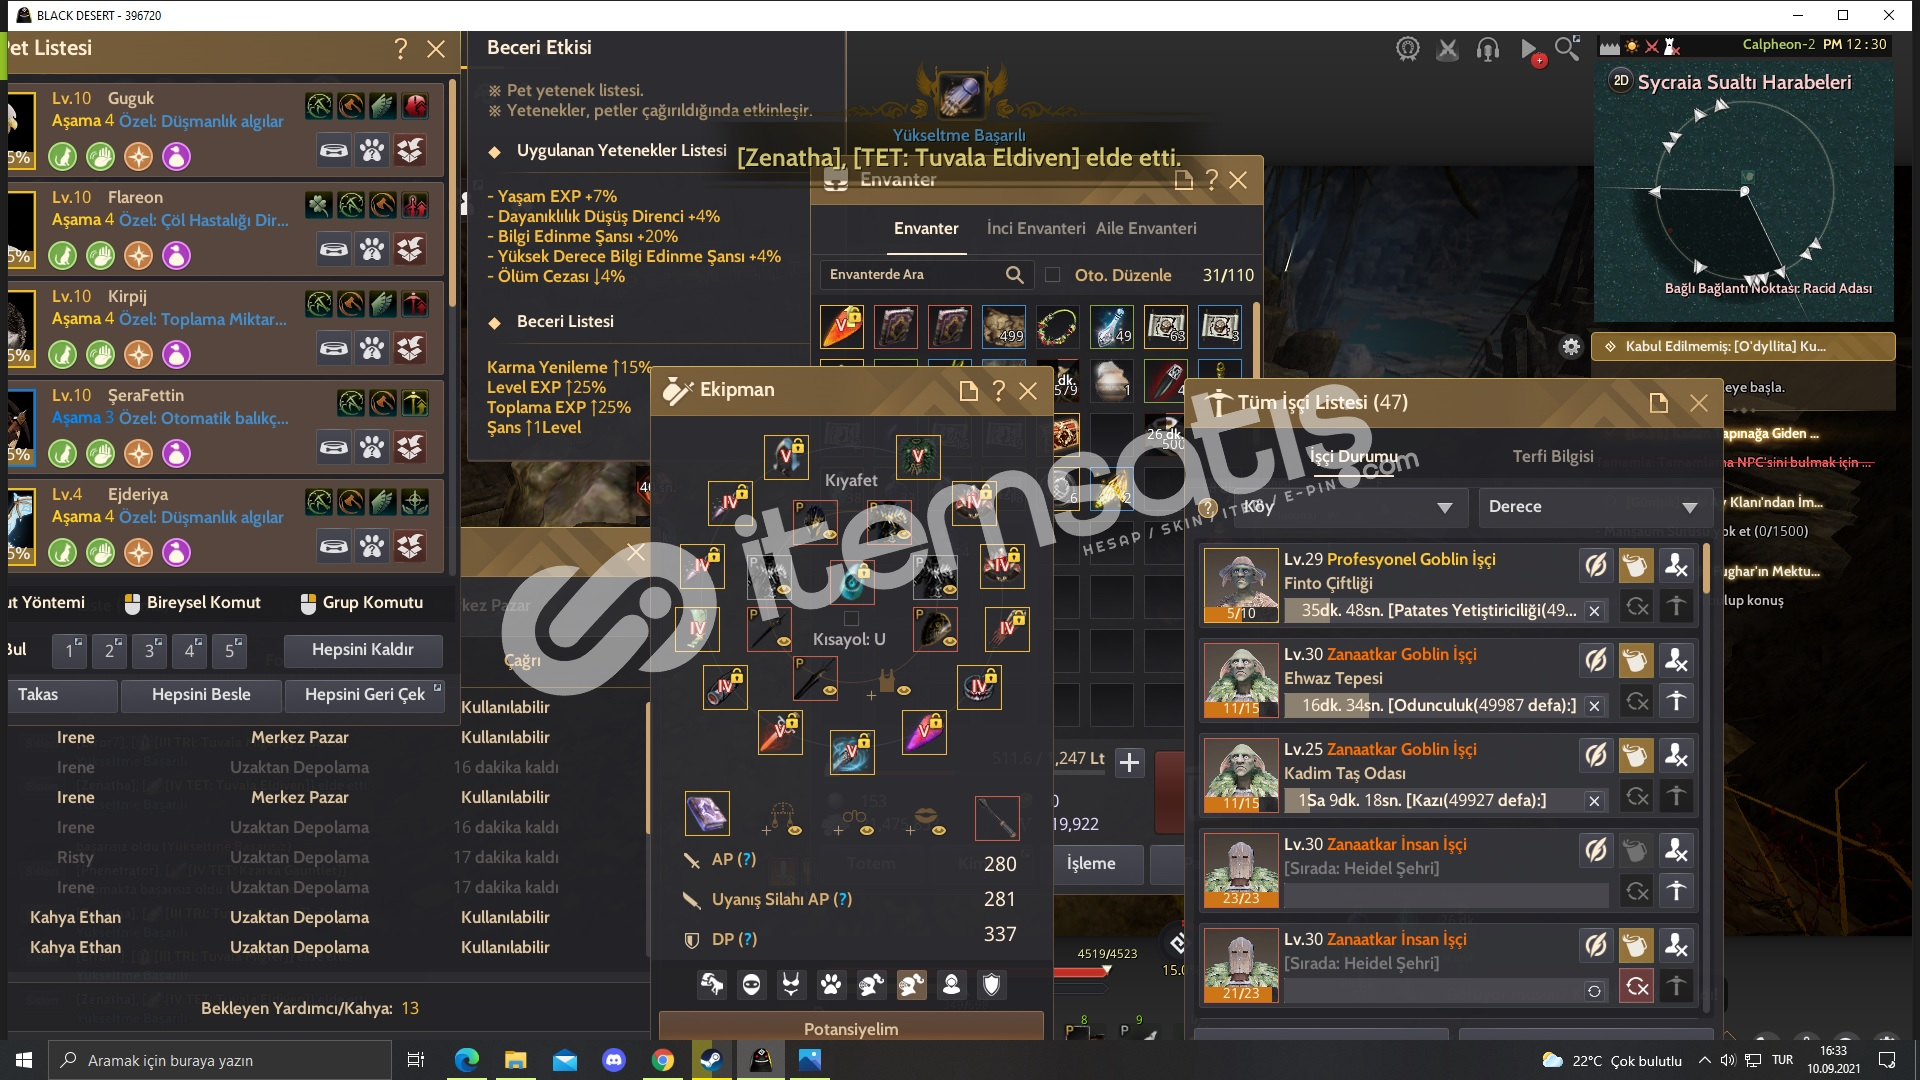Click Windows taskbar search box

(219, 1060)
